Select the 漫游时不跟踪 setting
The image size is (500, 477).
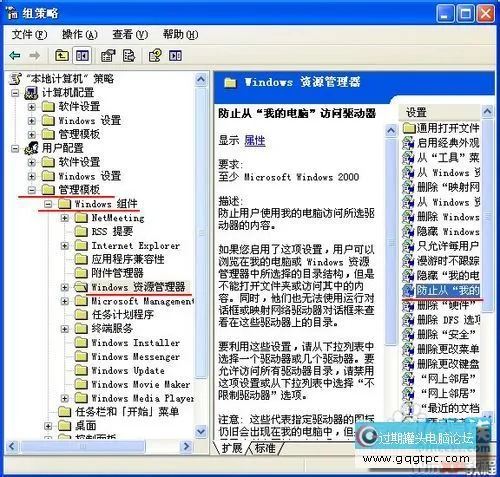point(448,260)
